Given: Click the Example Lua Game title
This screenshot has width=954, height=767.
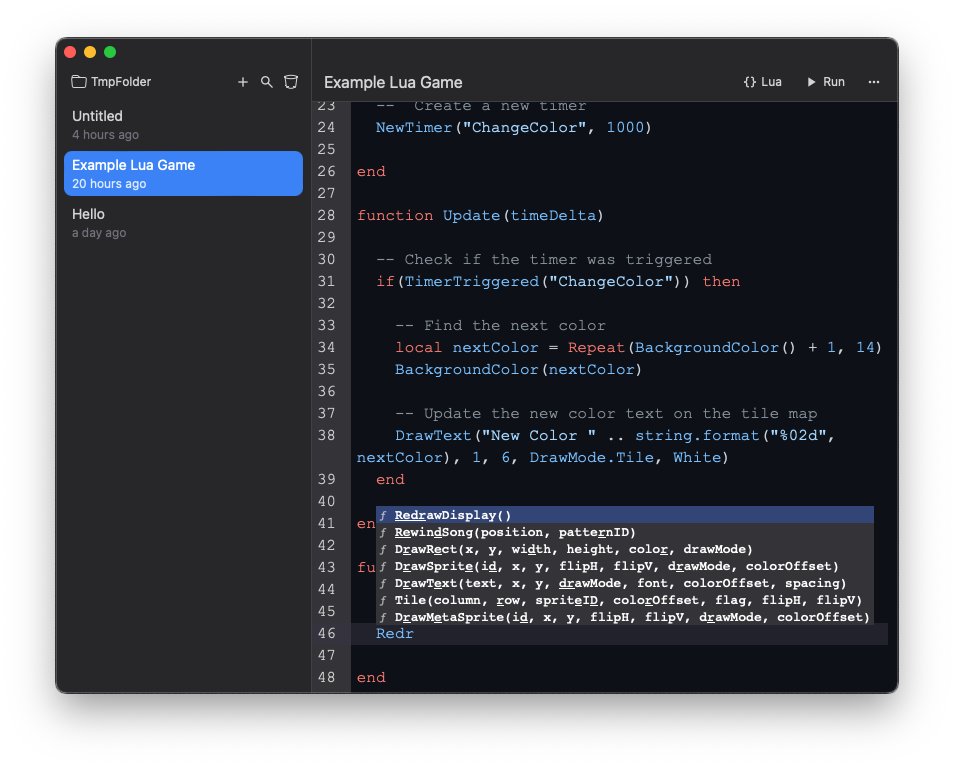Looking at the screenshot, I should pos(393,82).
